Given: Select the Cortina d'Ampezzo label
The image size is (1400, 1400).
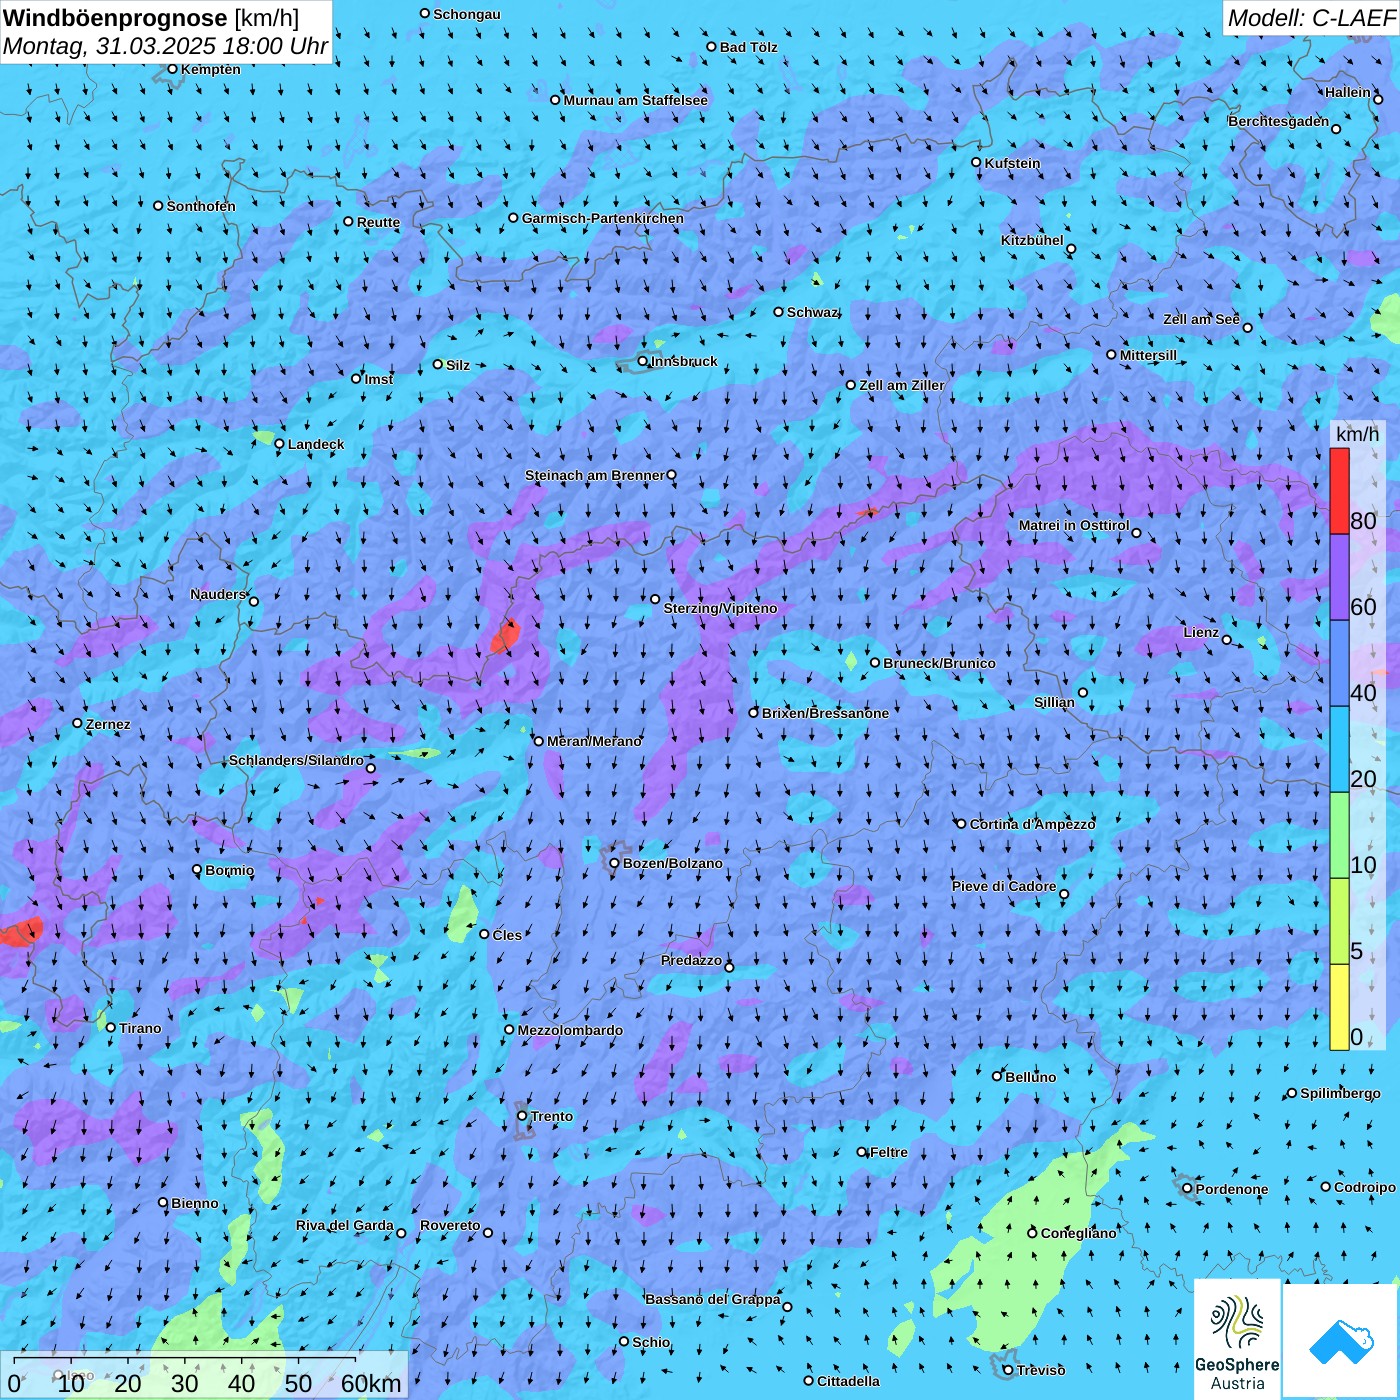Looking at the screenshot, I should 1032,824.
